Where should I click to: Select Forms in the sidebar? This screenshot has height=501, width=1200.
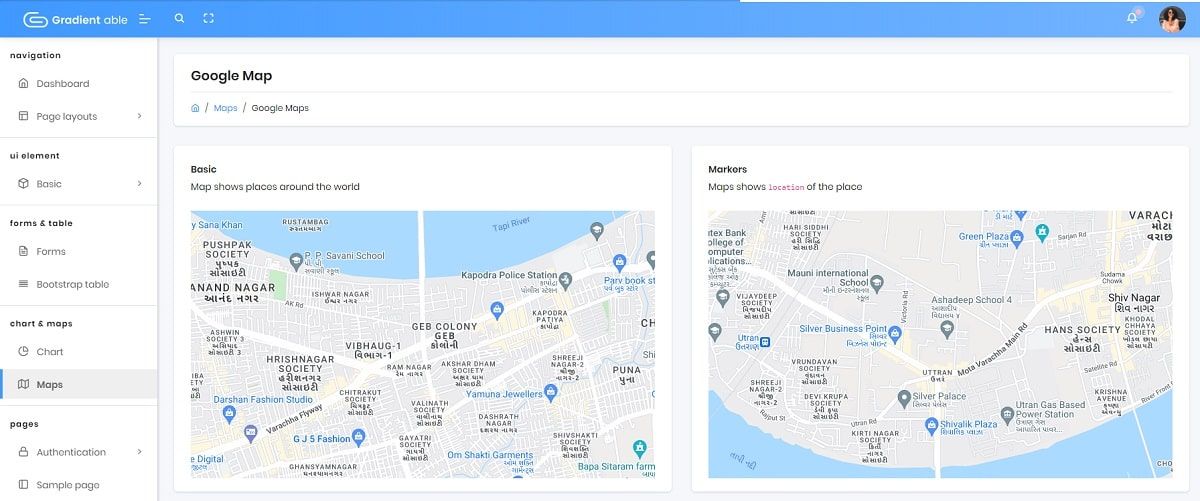coord(78,252)
